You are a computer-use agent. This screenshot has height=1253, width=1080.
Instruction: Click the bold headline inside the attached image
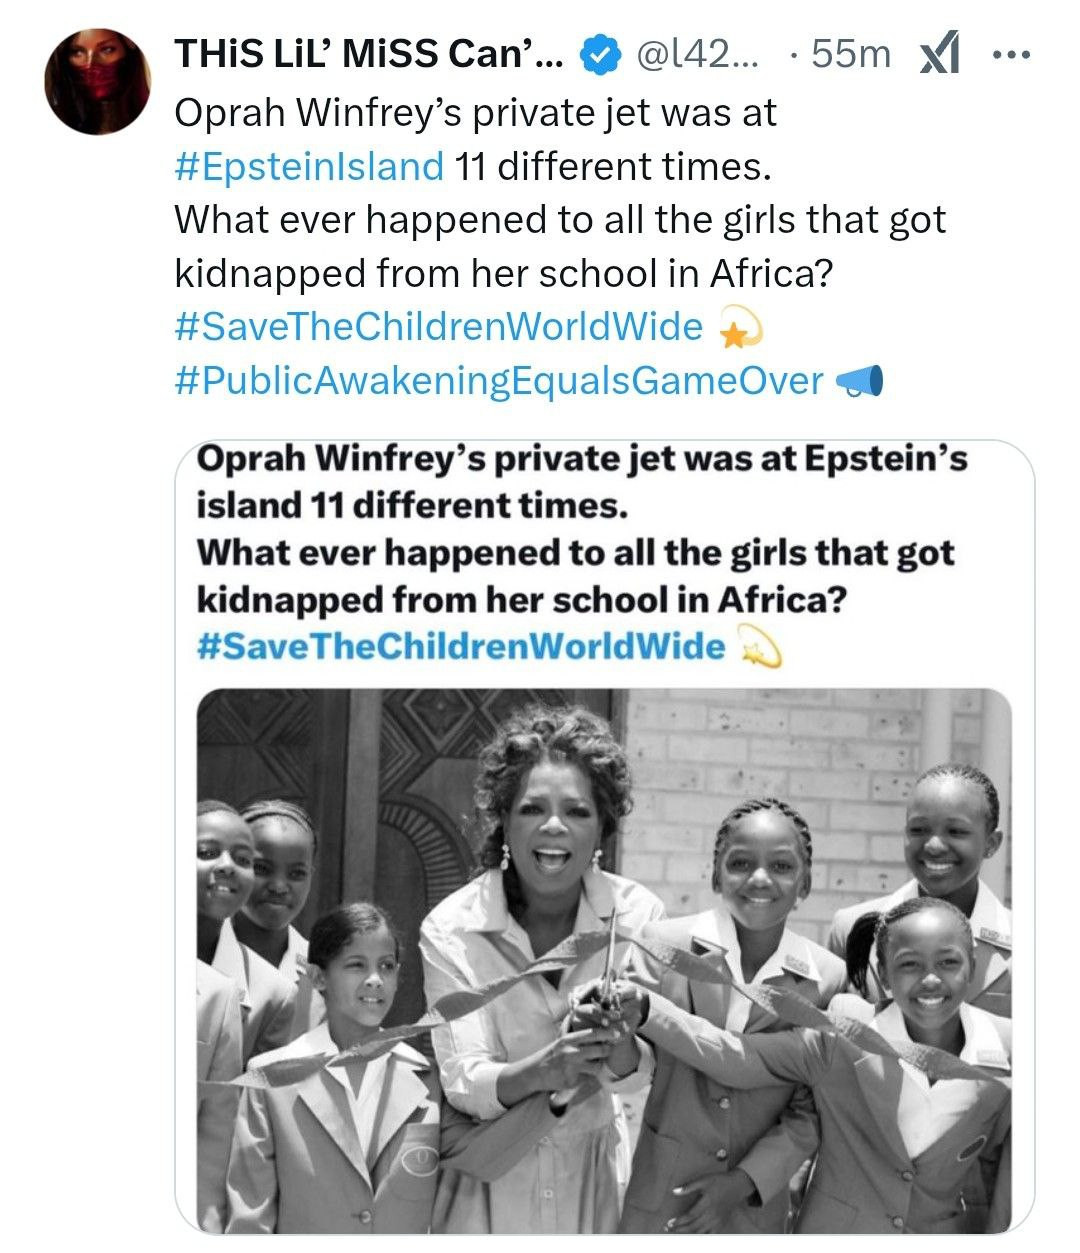point(581,529)
